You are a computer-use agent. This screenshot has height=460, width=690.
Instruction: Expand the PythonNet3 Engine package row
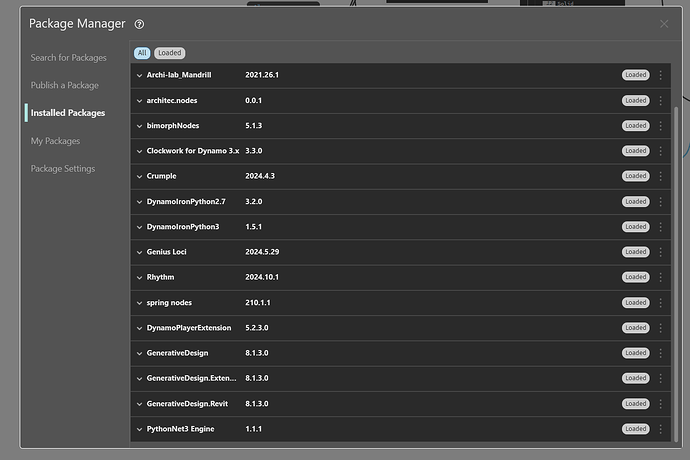click(x=139, y=429)
